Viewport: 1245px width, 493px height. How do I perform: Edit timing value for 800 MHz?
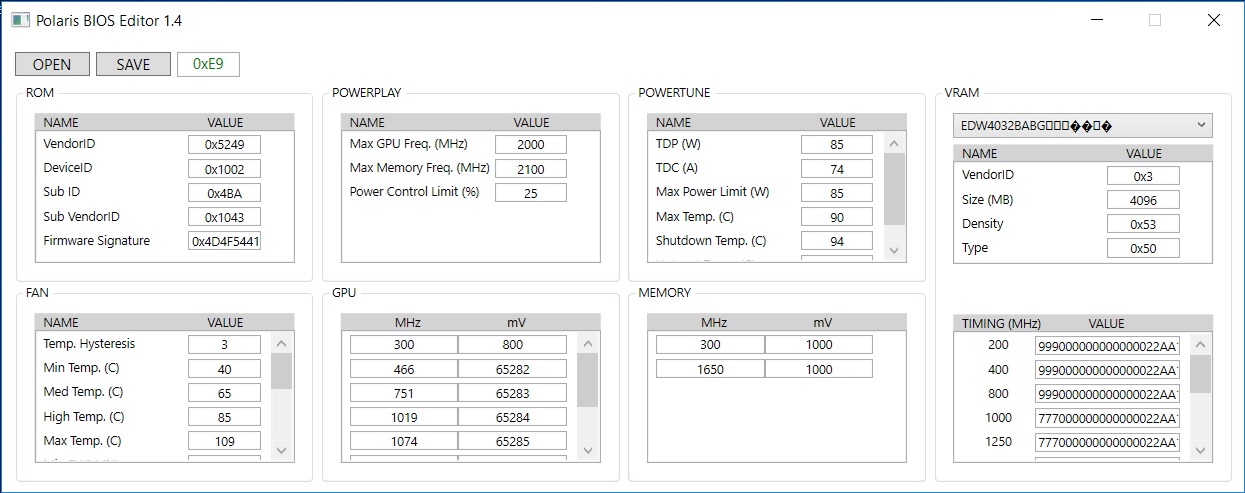(1107, 393)
